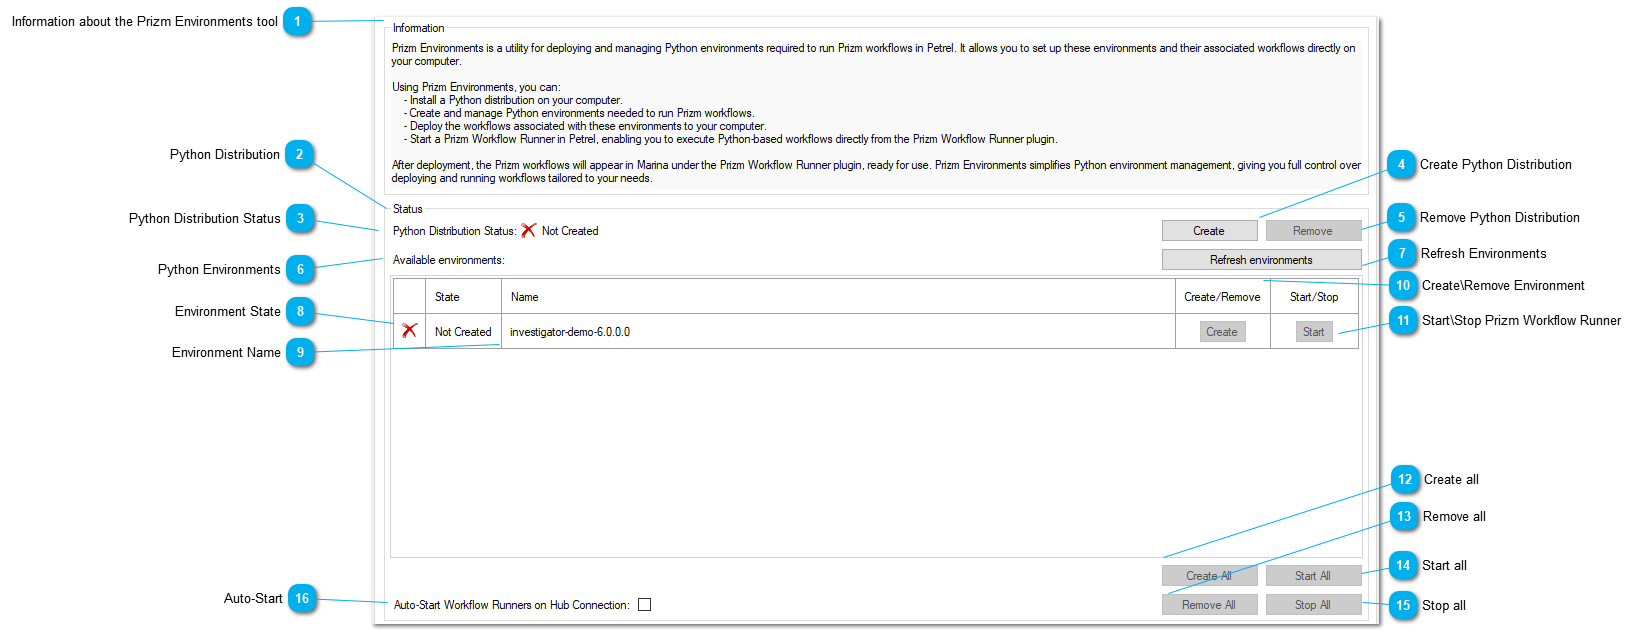Click the red X icon in investigator-demo row
The width and height of the screenshot is (1637, 633).
[409, 331]
